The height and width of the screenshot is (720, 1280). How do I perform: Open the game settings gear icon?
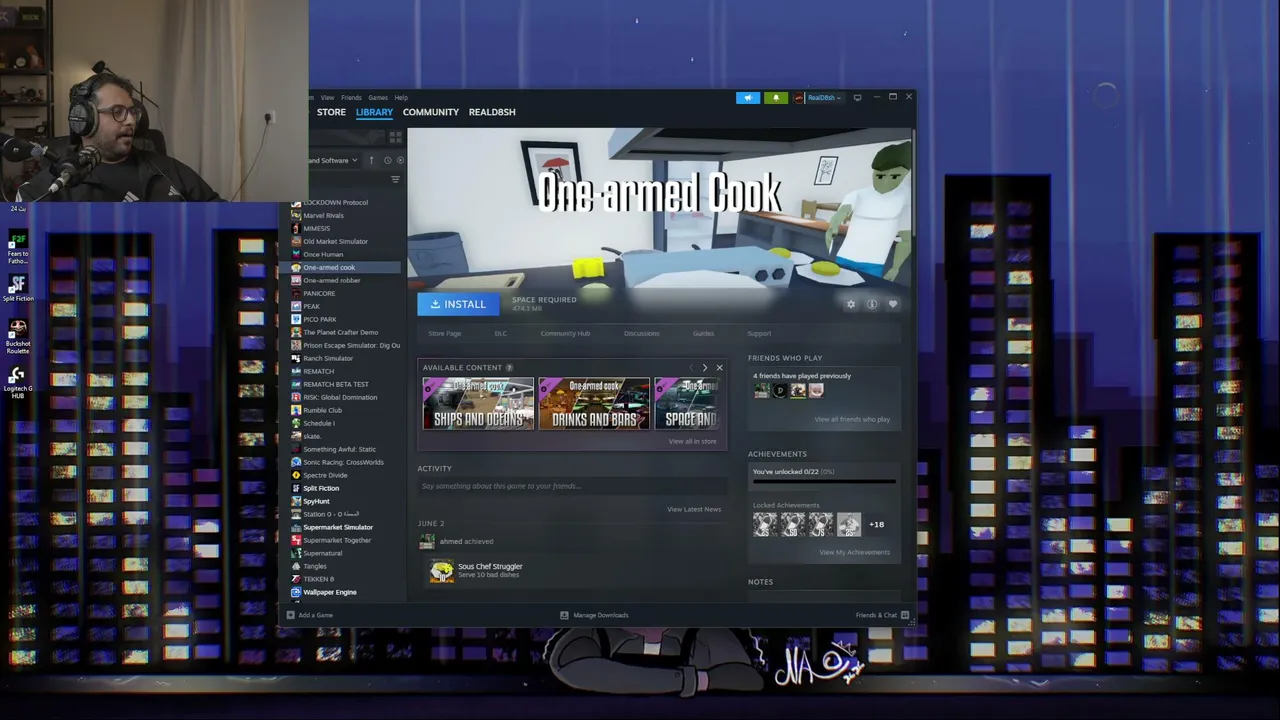[851, 304]
